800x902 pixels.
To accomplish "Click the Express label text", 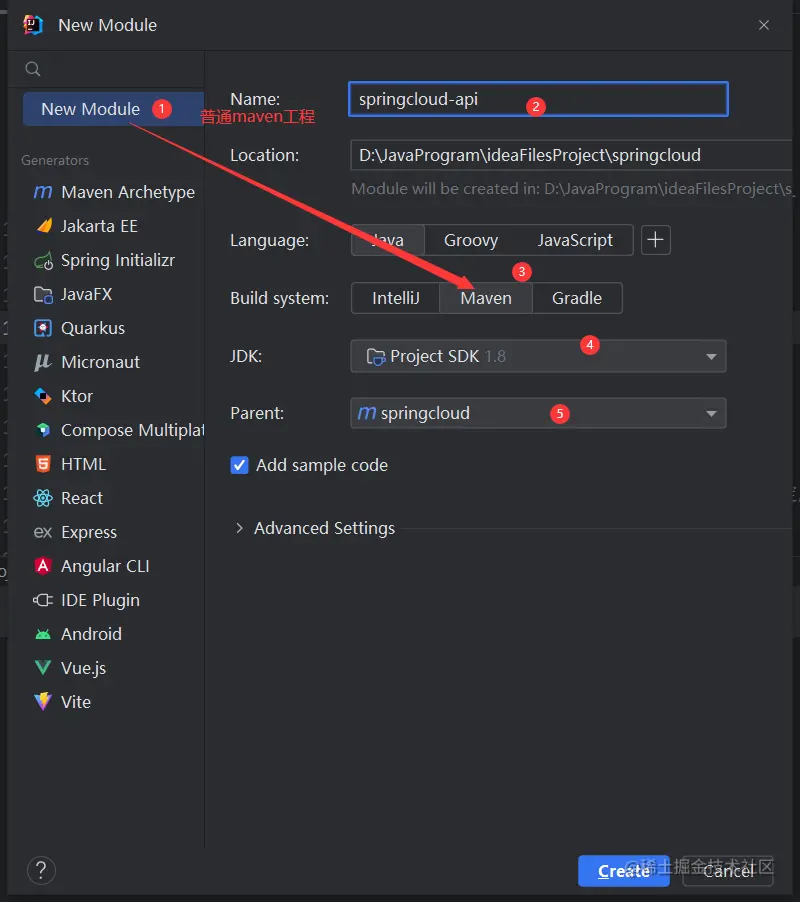I will 89,532.
